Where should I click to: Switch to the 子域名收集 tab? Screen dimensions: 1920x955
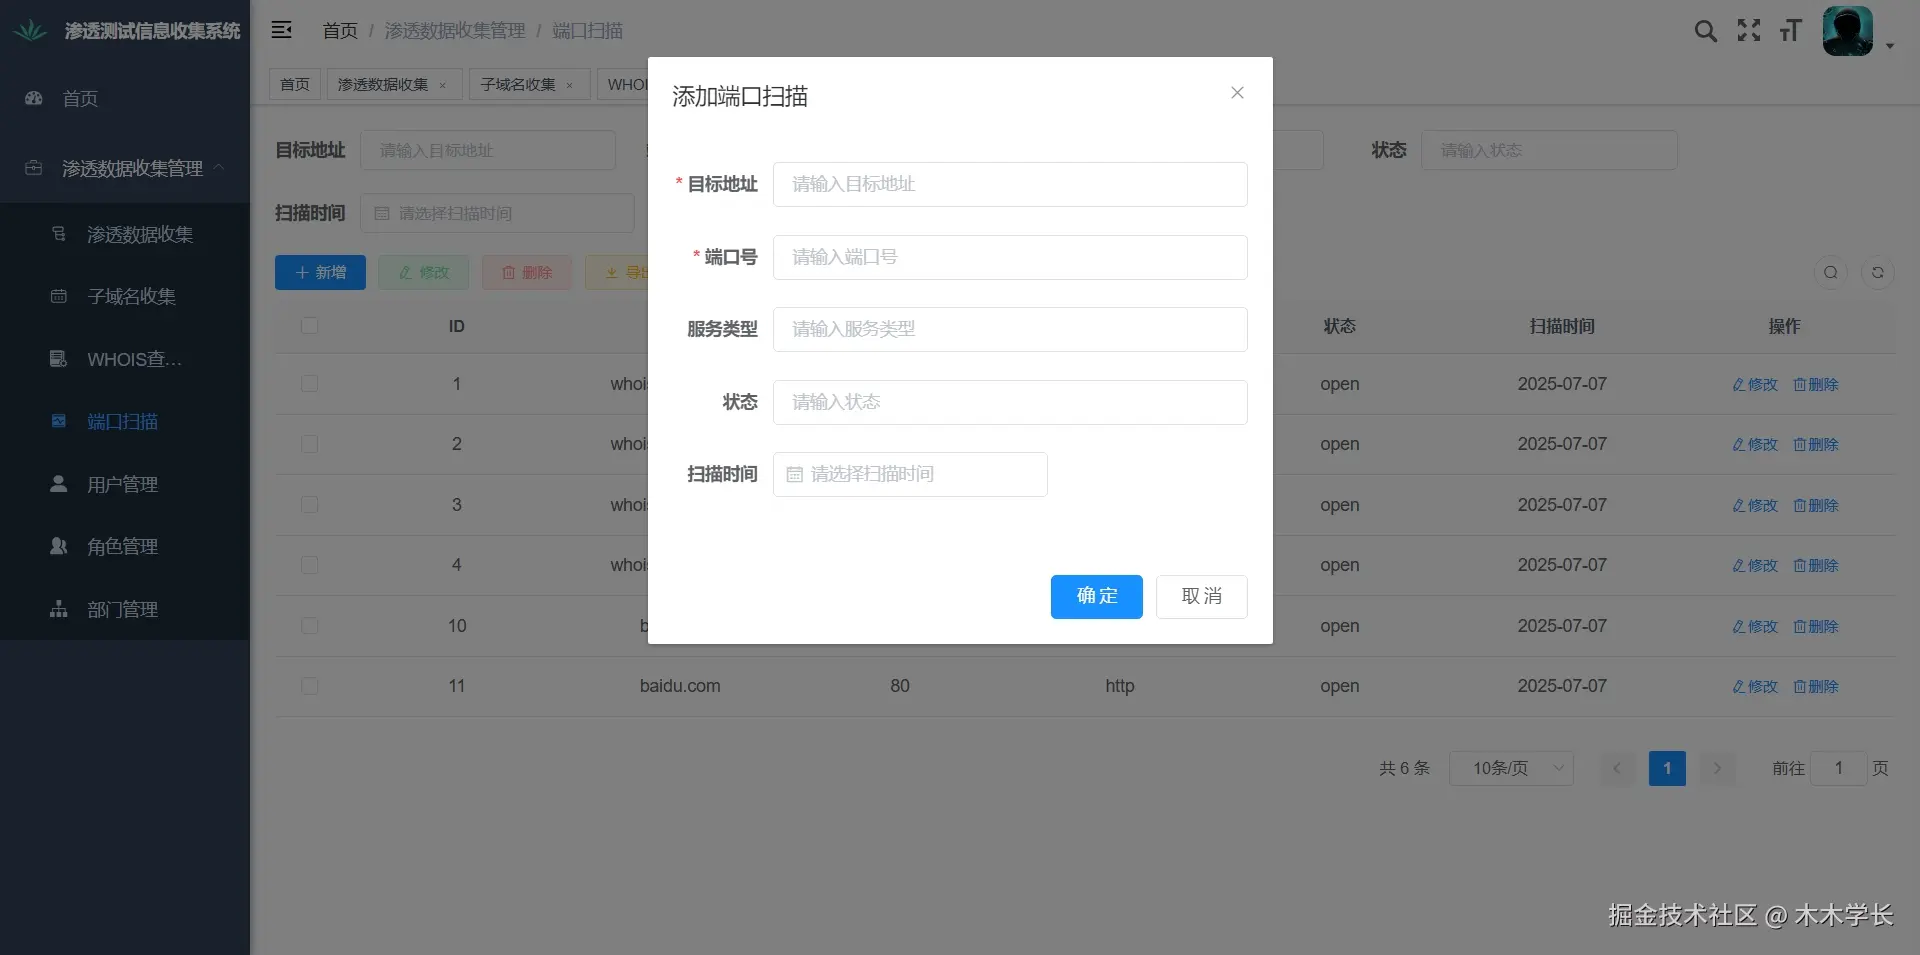519,84
